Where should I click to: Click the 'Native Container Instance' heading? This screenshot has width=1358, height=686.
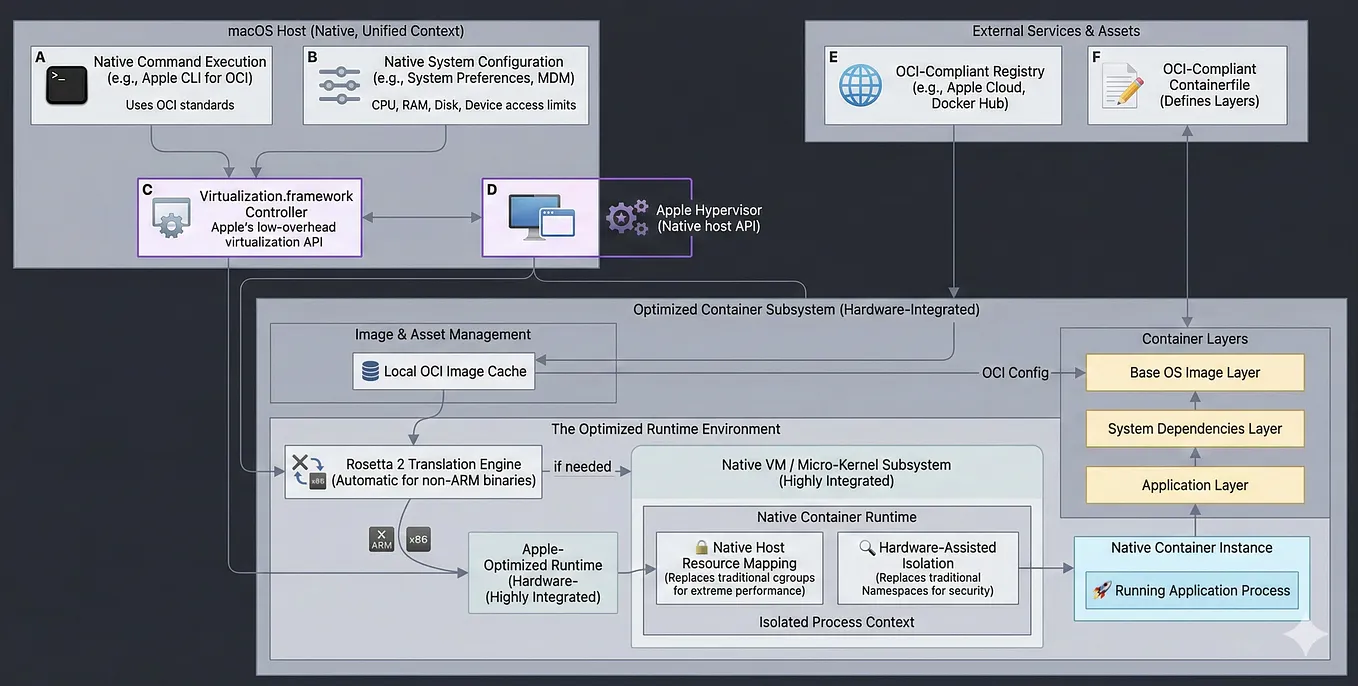point(1192,548)
